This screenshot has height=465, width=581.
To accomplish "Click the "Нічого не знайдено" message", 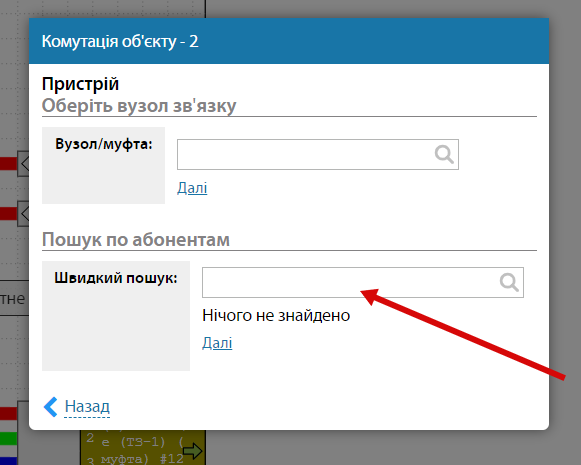I will [276, 315].
